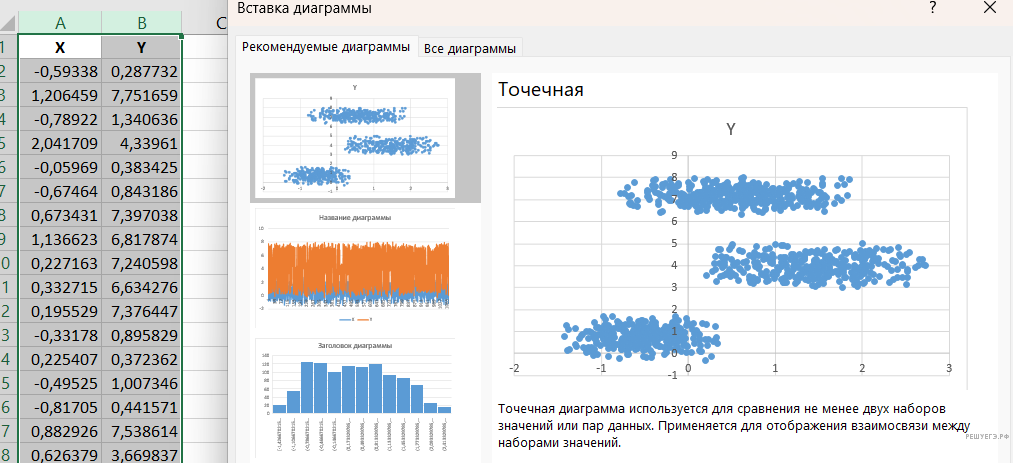1013x463 pixels.
Task: Click cell with value 7,751659
Action: (142, 96)
